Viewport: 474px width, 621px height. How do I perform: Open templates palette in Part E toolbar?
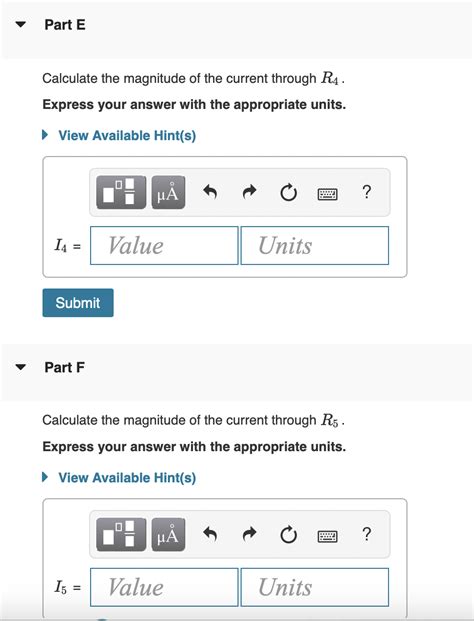[121, 192]
